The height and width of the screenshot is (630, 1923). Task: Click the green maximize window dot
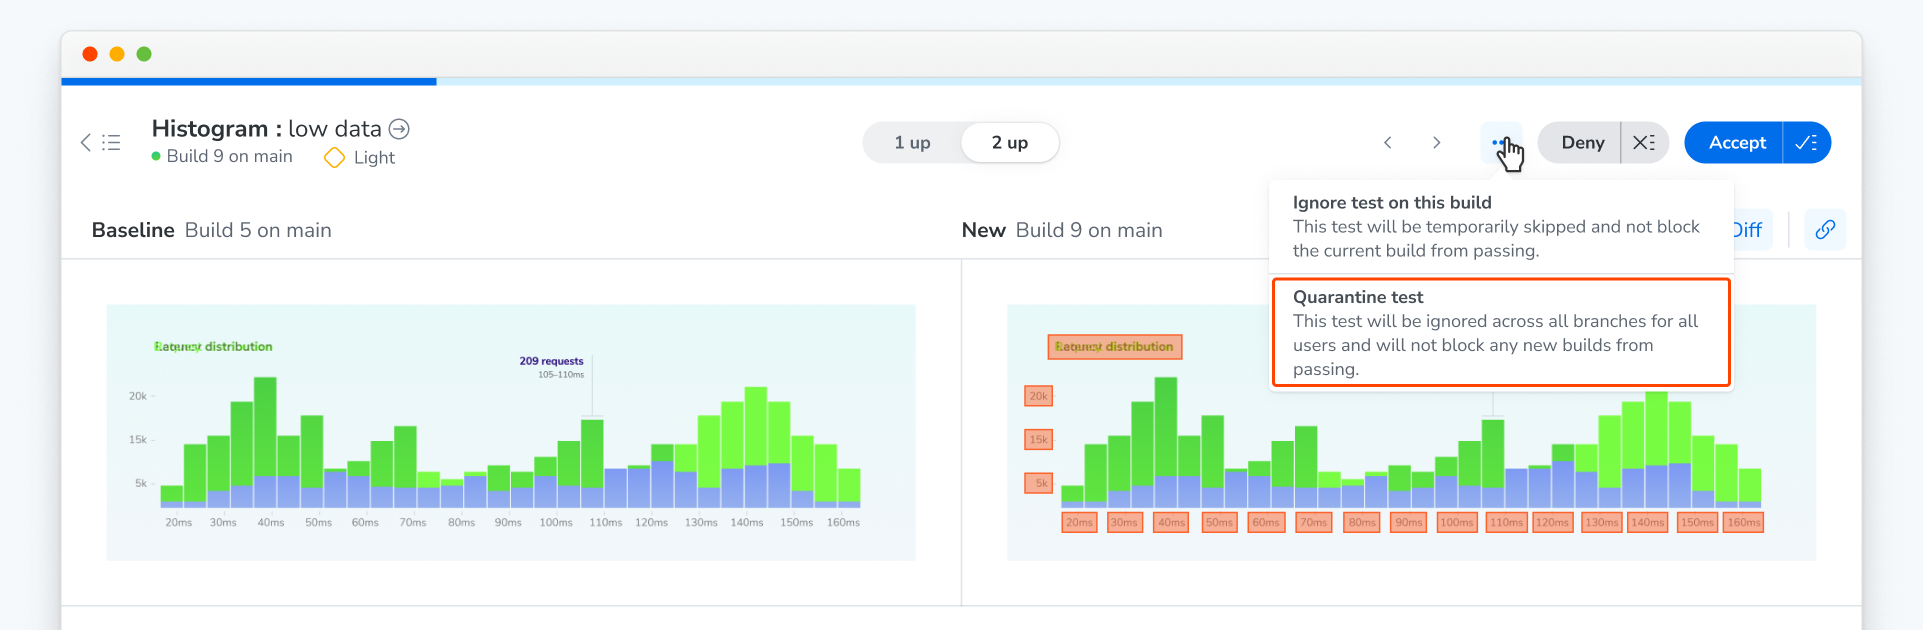[144, 54]
